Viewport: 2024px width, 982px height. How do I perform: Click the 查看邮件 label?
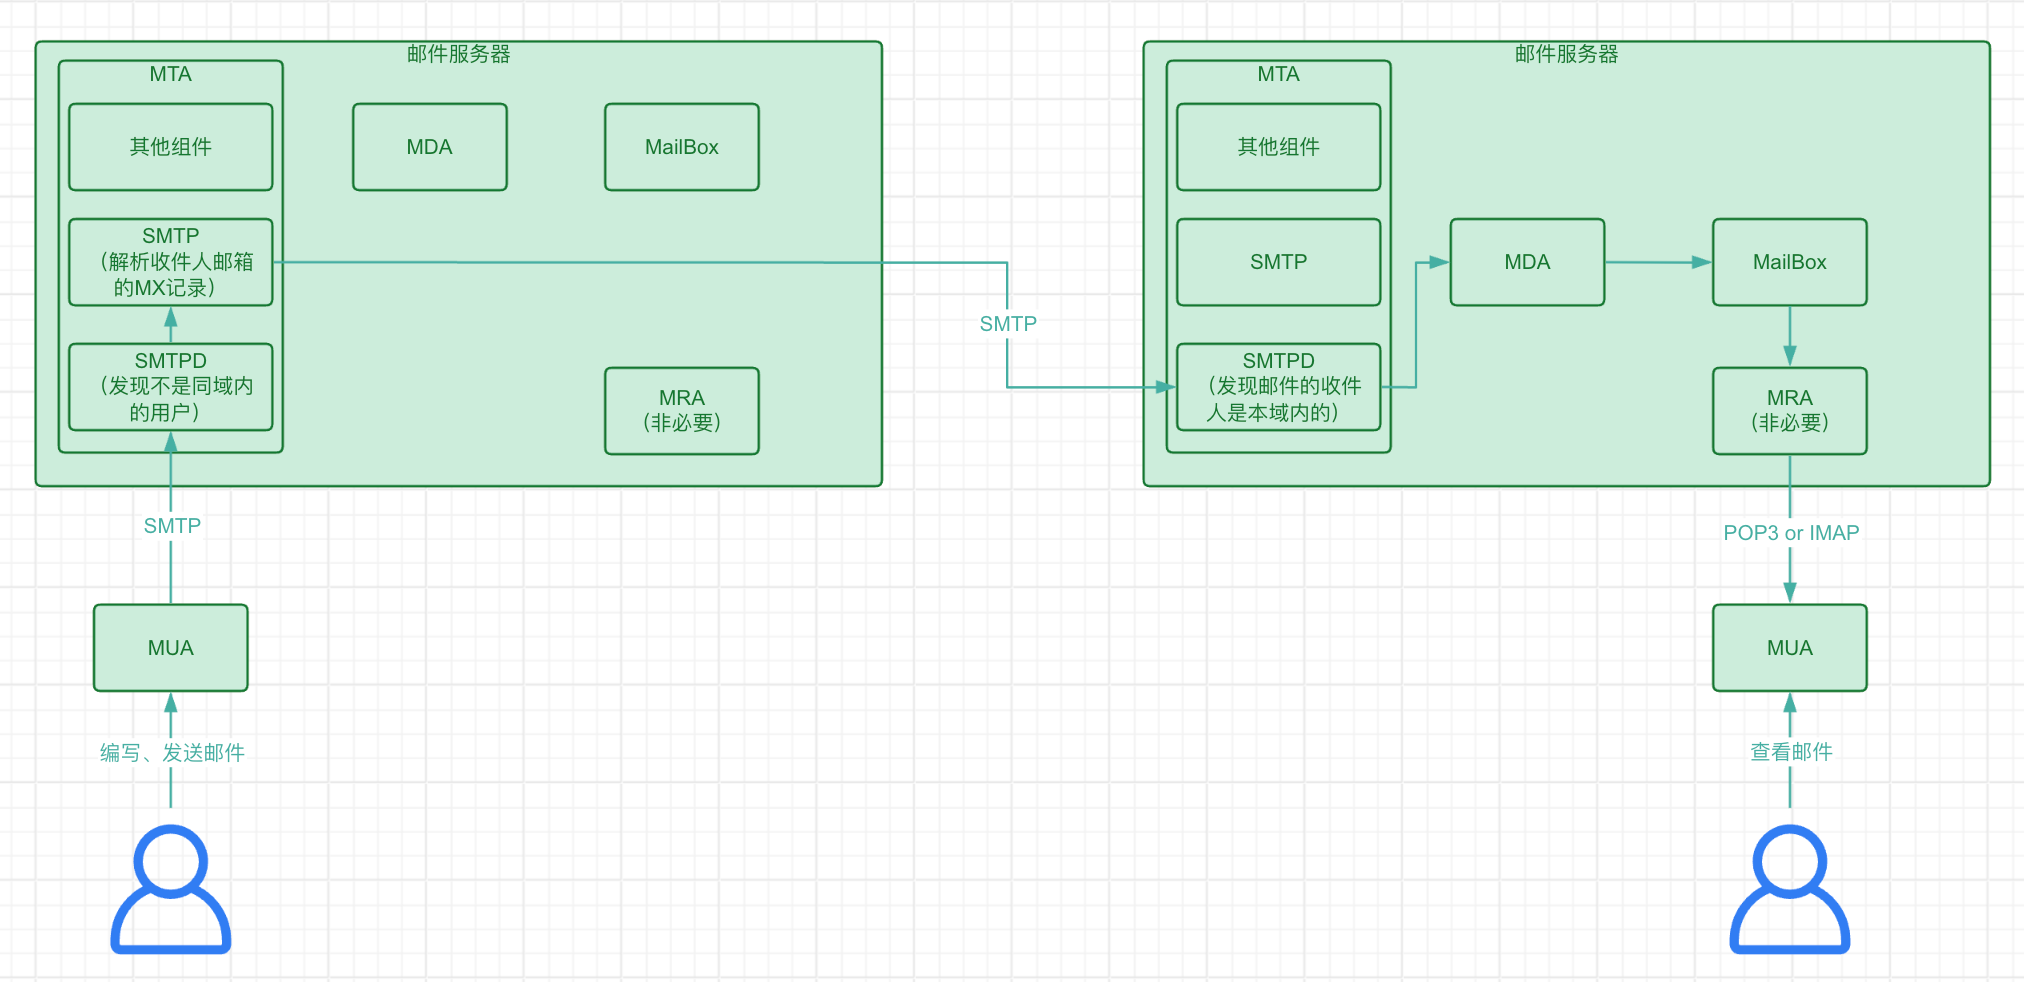1790,752
